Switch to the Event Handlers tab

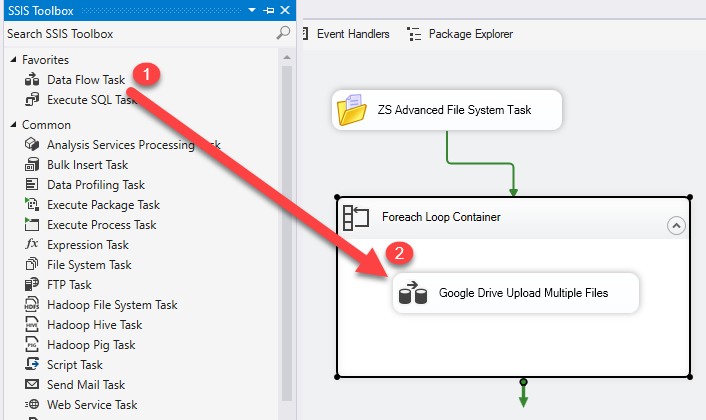tap(344, 34)
